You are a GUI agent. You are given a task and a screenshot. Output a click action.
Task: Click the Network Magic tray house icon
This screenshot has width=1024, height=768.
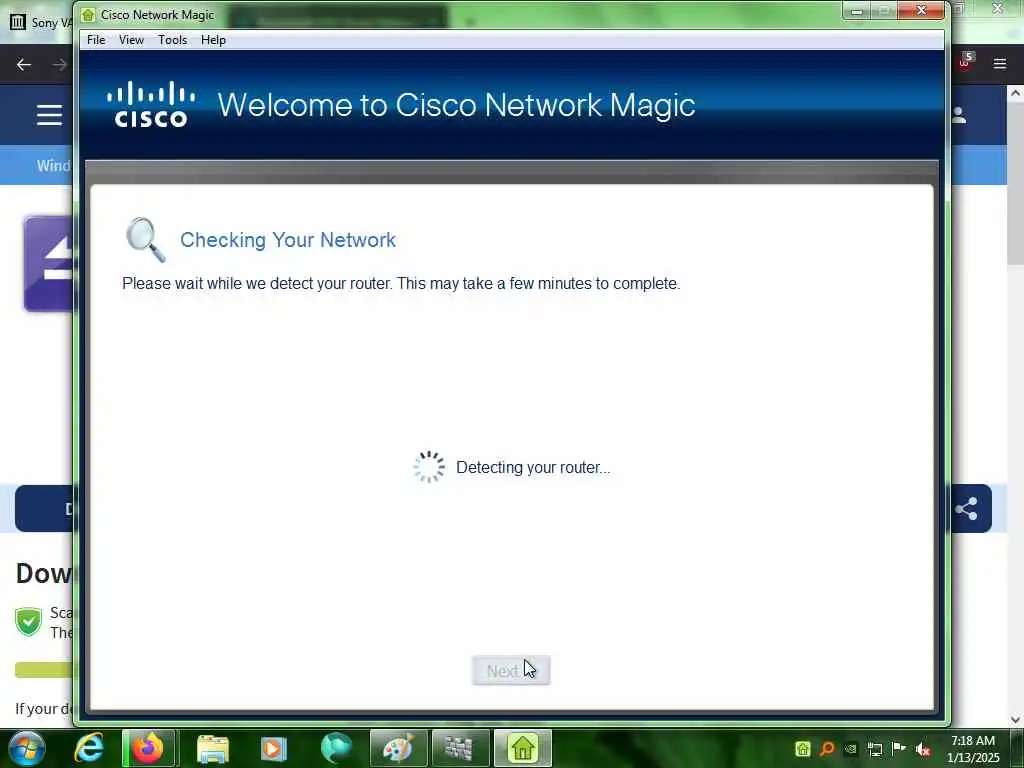[803, 748]
